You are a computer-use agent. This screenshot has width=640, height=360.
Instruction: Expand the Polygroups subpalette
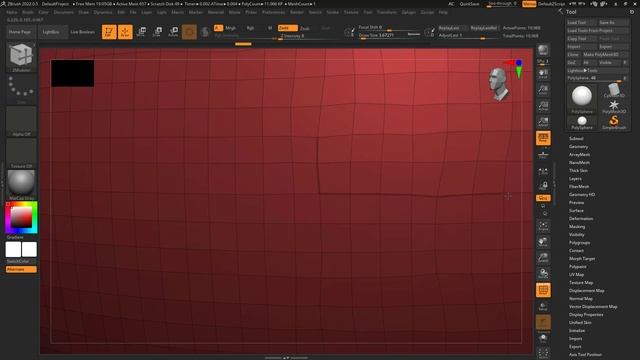579,242
